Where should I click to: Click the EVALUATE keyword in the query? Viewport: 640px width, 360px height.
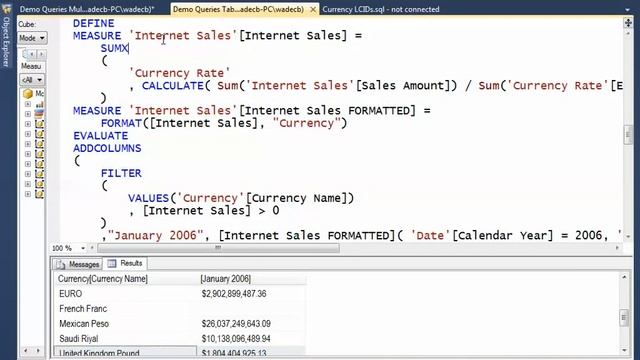click(101, 136)
